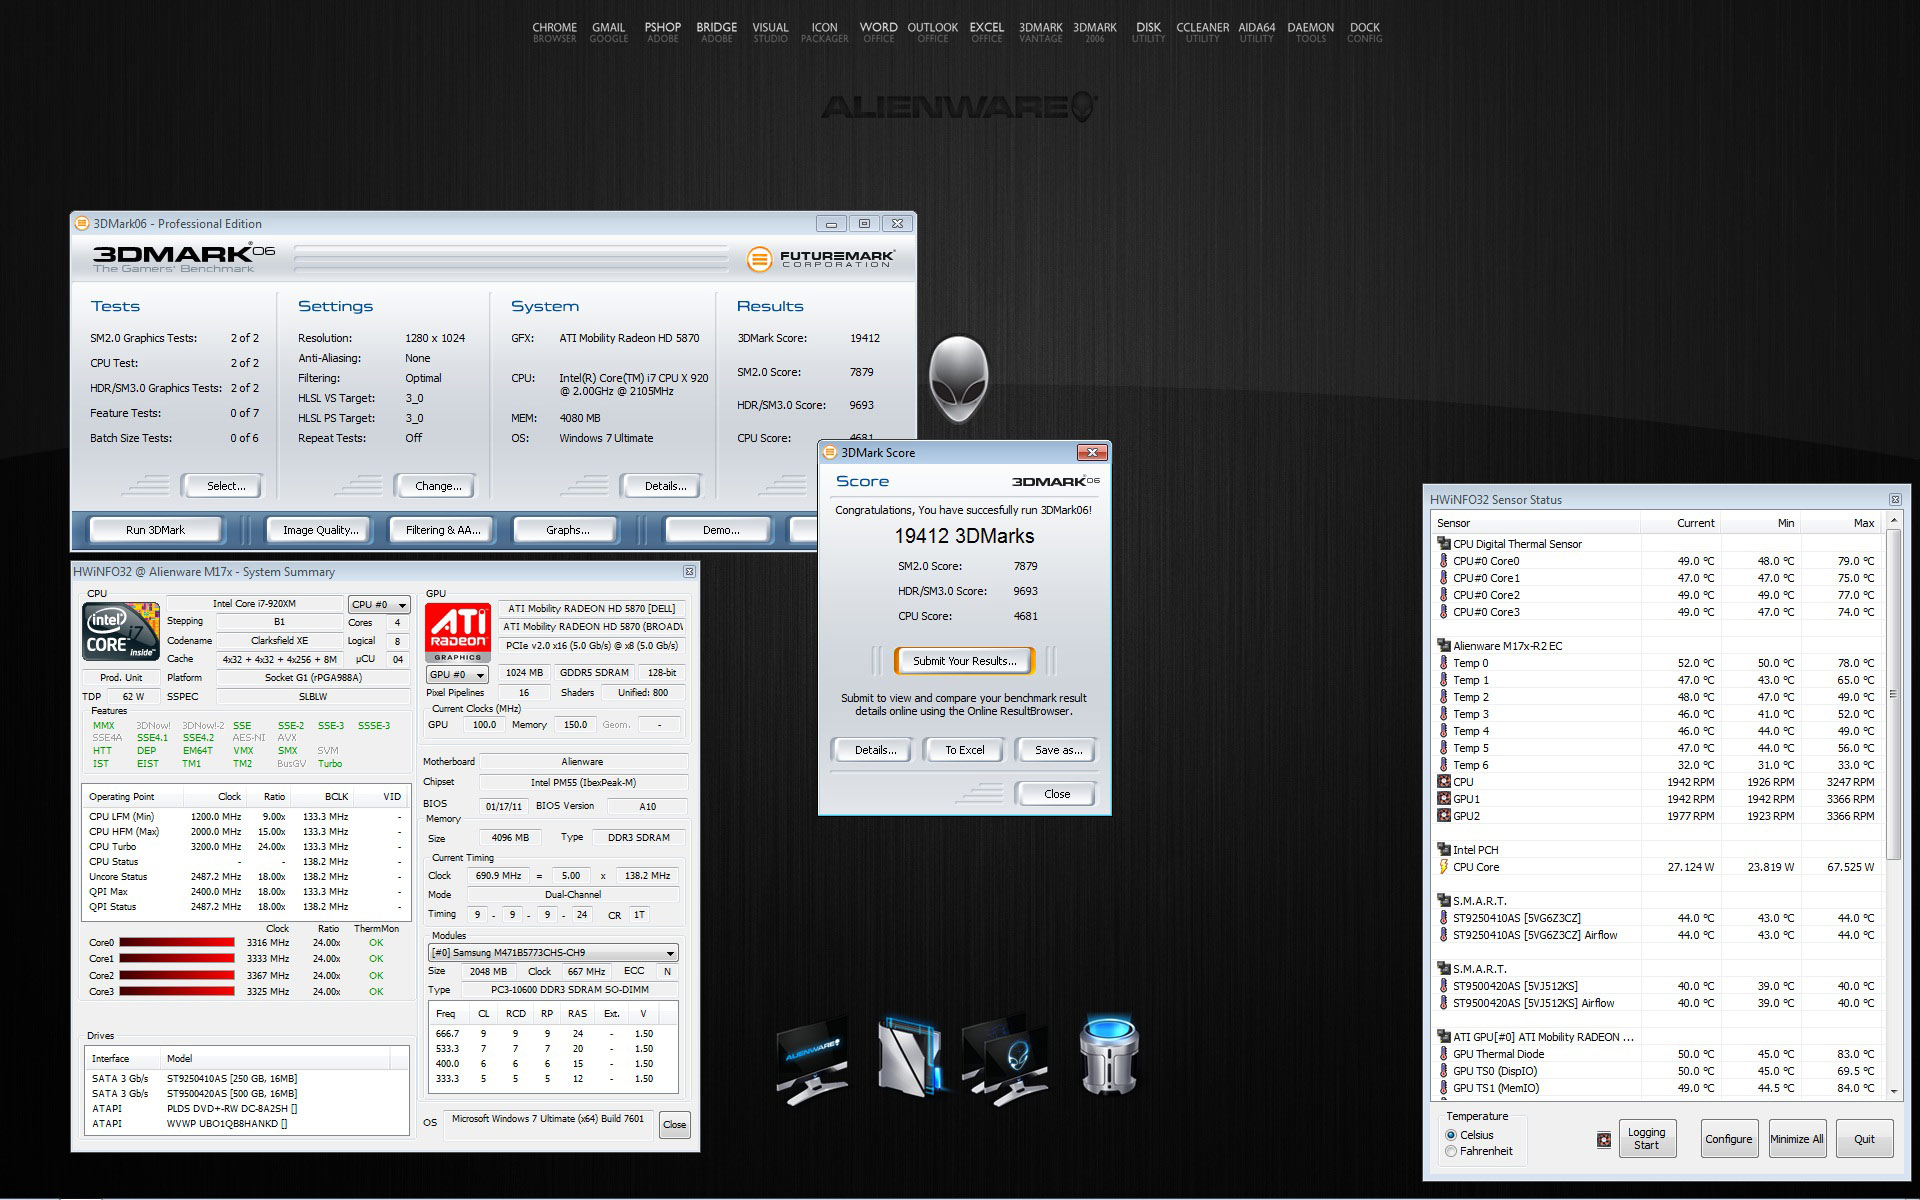Click the silver alien head desktop icon
The width and height of the screenshot is (1920, 1200).
point(958,380)
